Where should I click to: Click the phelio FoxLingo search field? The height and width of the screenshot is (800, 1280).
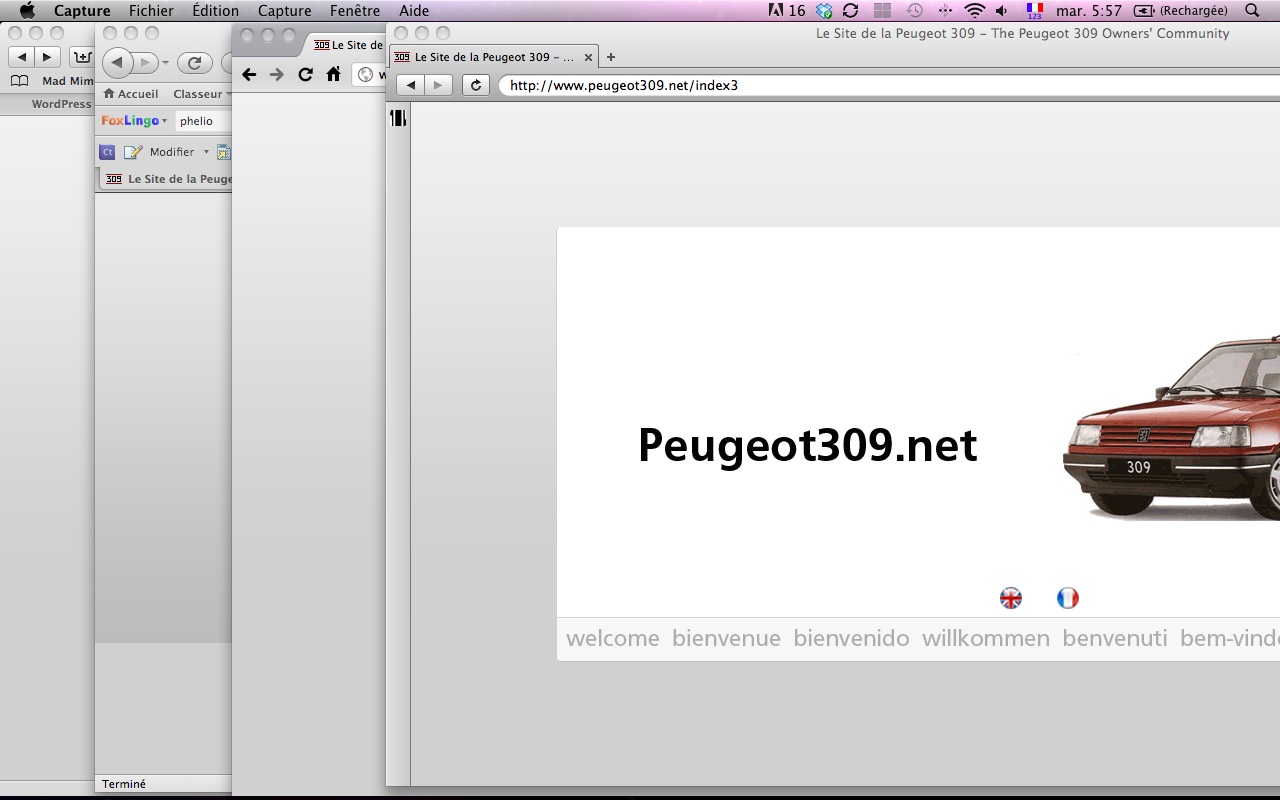(204, 121)
